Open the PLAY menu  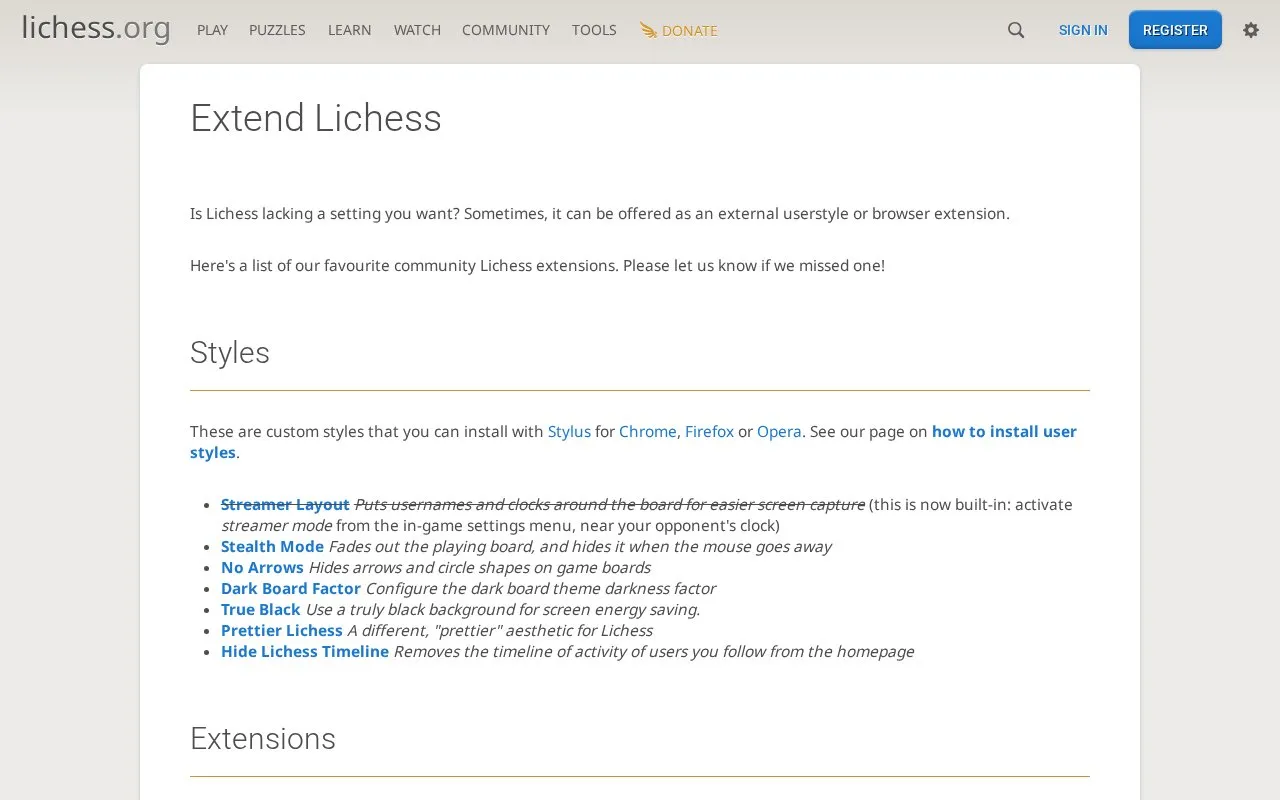(212, 30)
